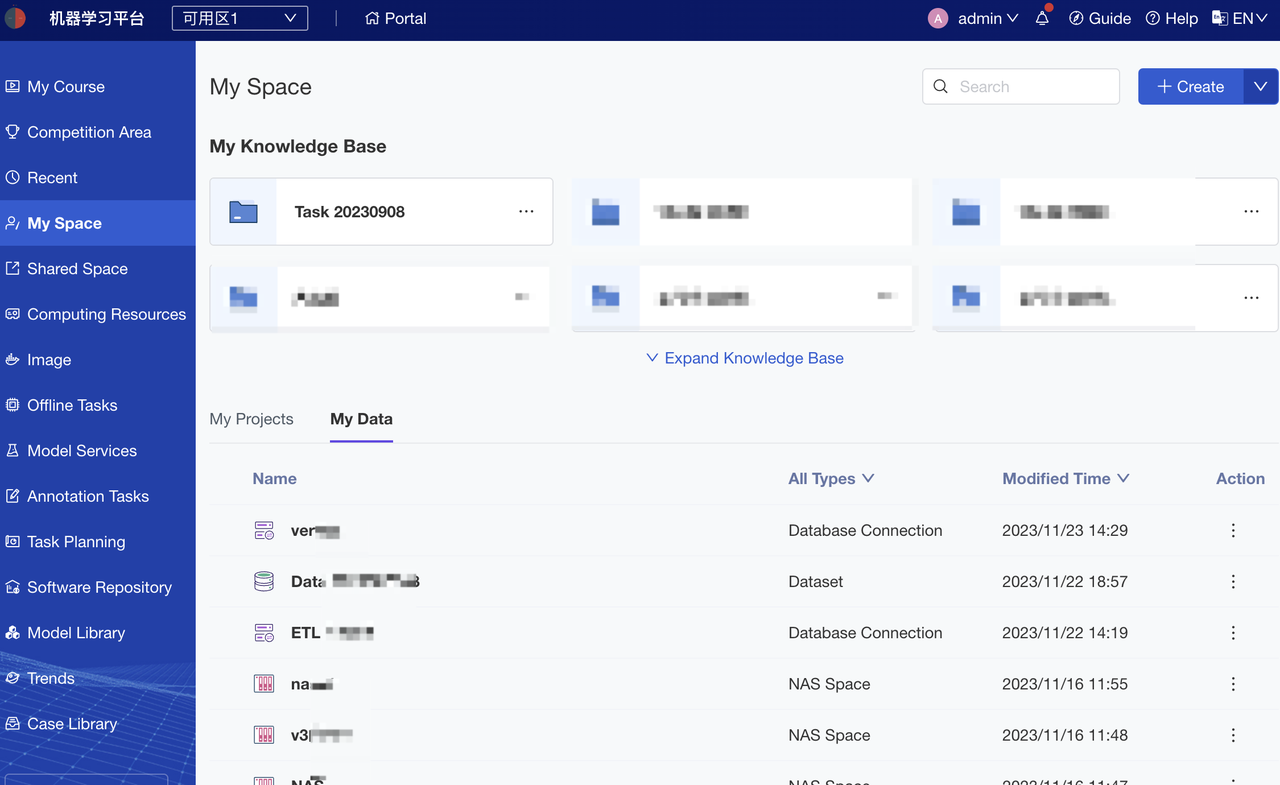Viewport: 1280px width, 785px height.
Task: Expand the admin user menu
Action: [x=989, y=18]
